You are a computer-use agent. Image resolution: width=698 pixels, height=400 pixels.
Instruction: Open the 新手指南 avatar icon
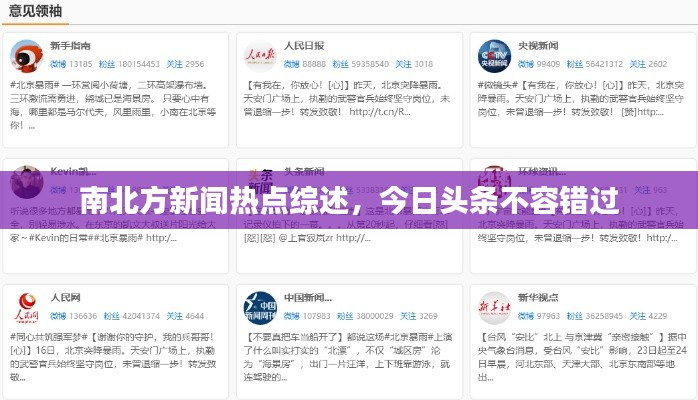pyautogui.click(x=27, y=56)
